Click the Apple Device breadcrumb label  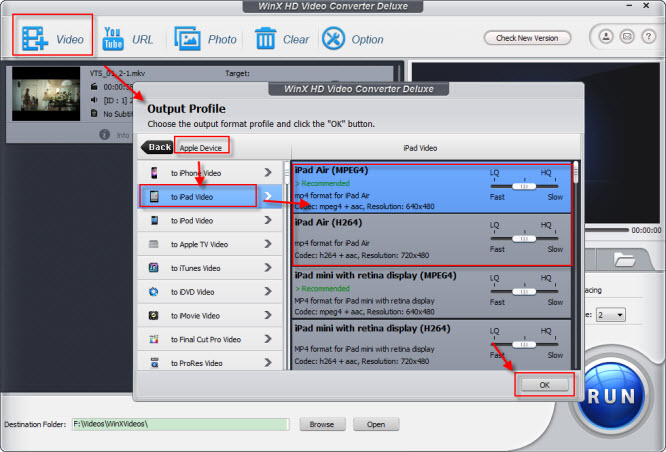[200, 148]
